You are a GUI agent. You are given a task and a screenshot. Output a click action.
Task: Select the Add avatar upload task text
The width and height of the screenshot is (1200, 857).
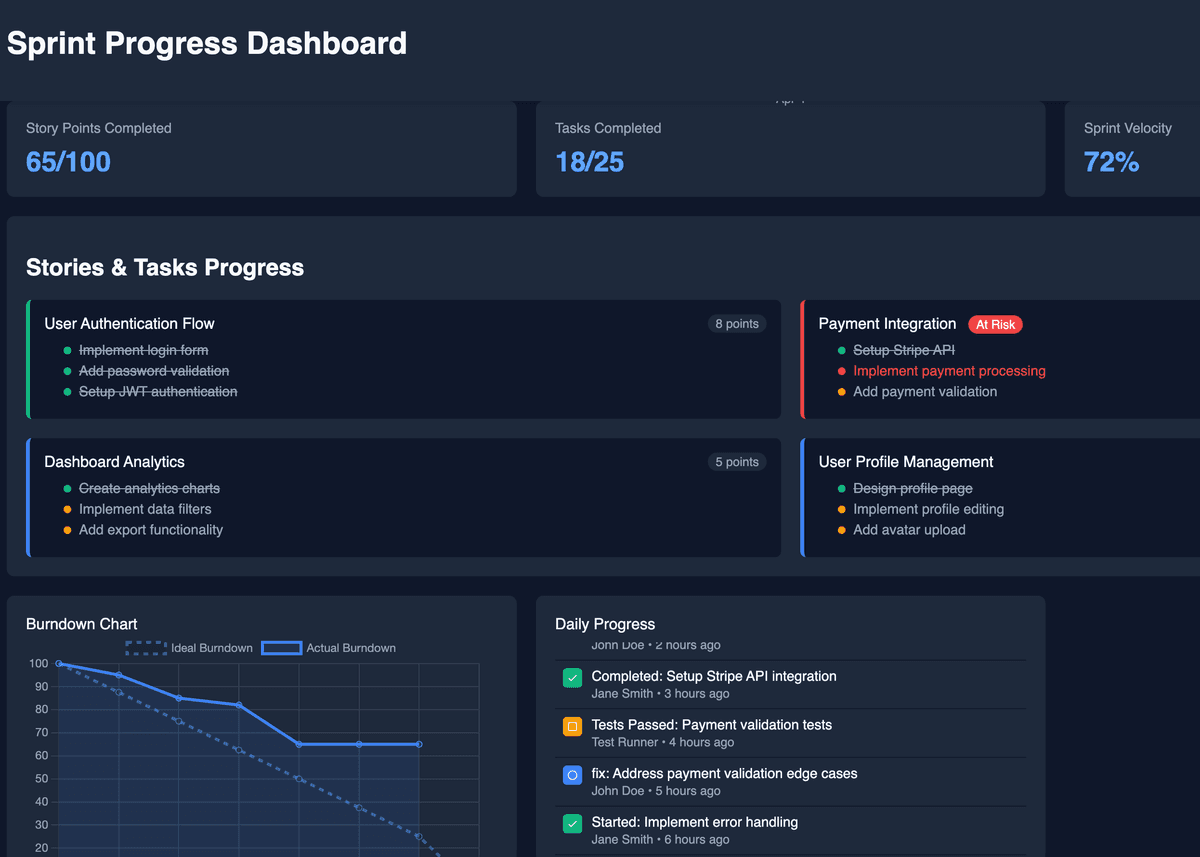[x=910, y=530]
